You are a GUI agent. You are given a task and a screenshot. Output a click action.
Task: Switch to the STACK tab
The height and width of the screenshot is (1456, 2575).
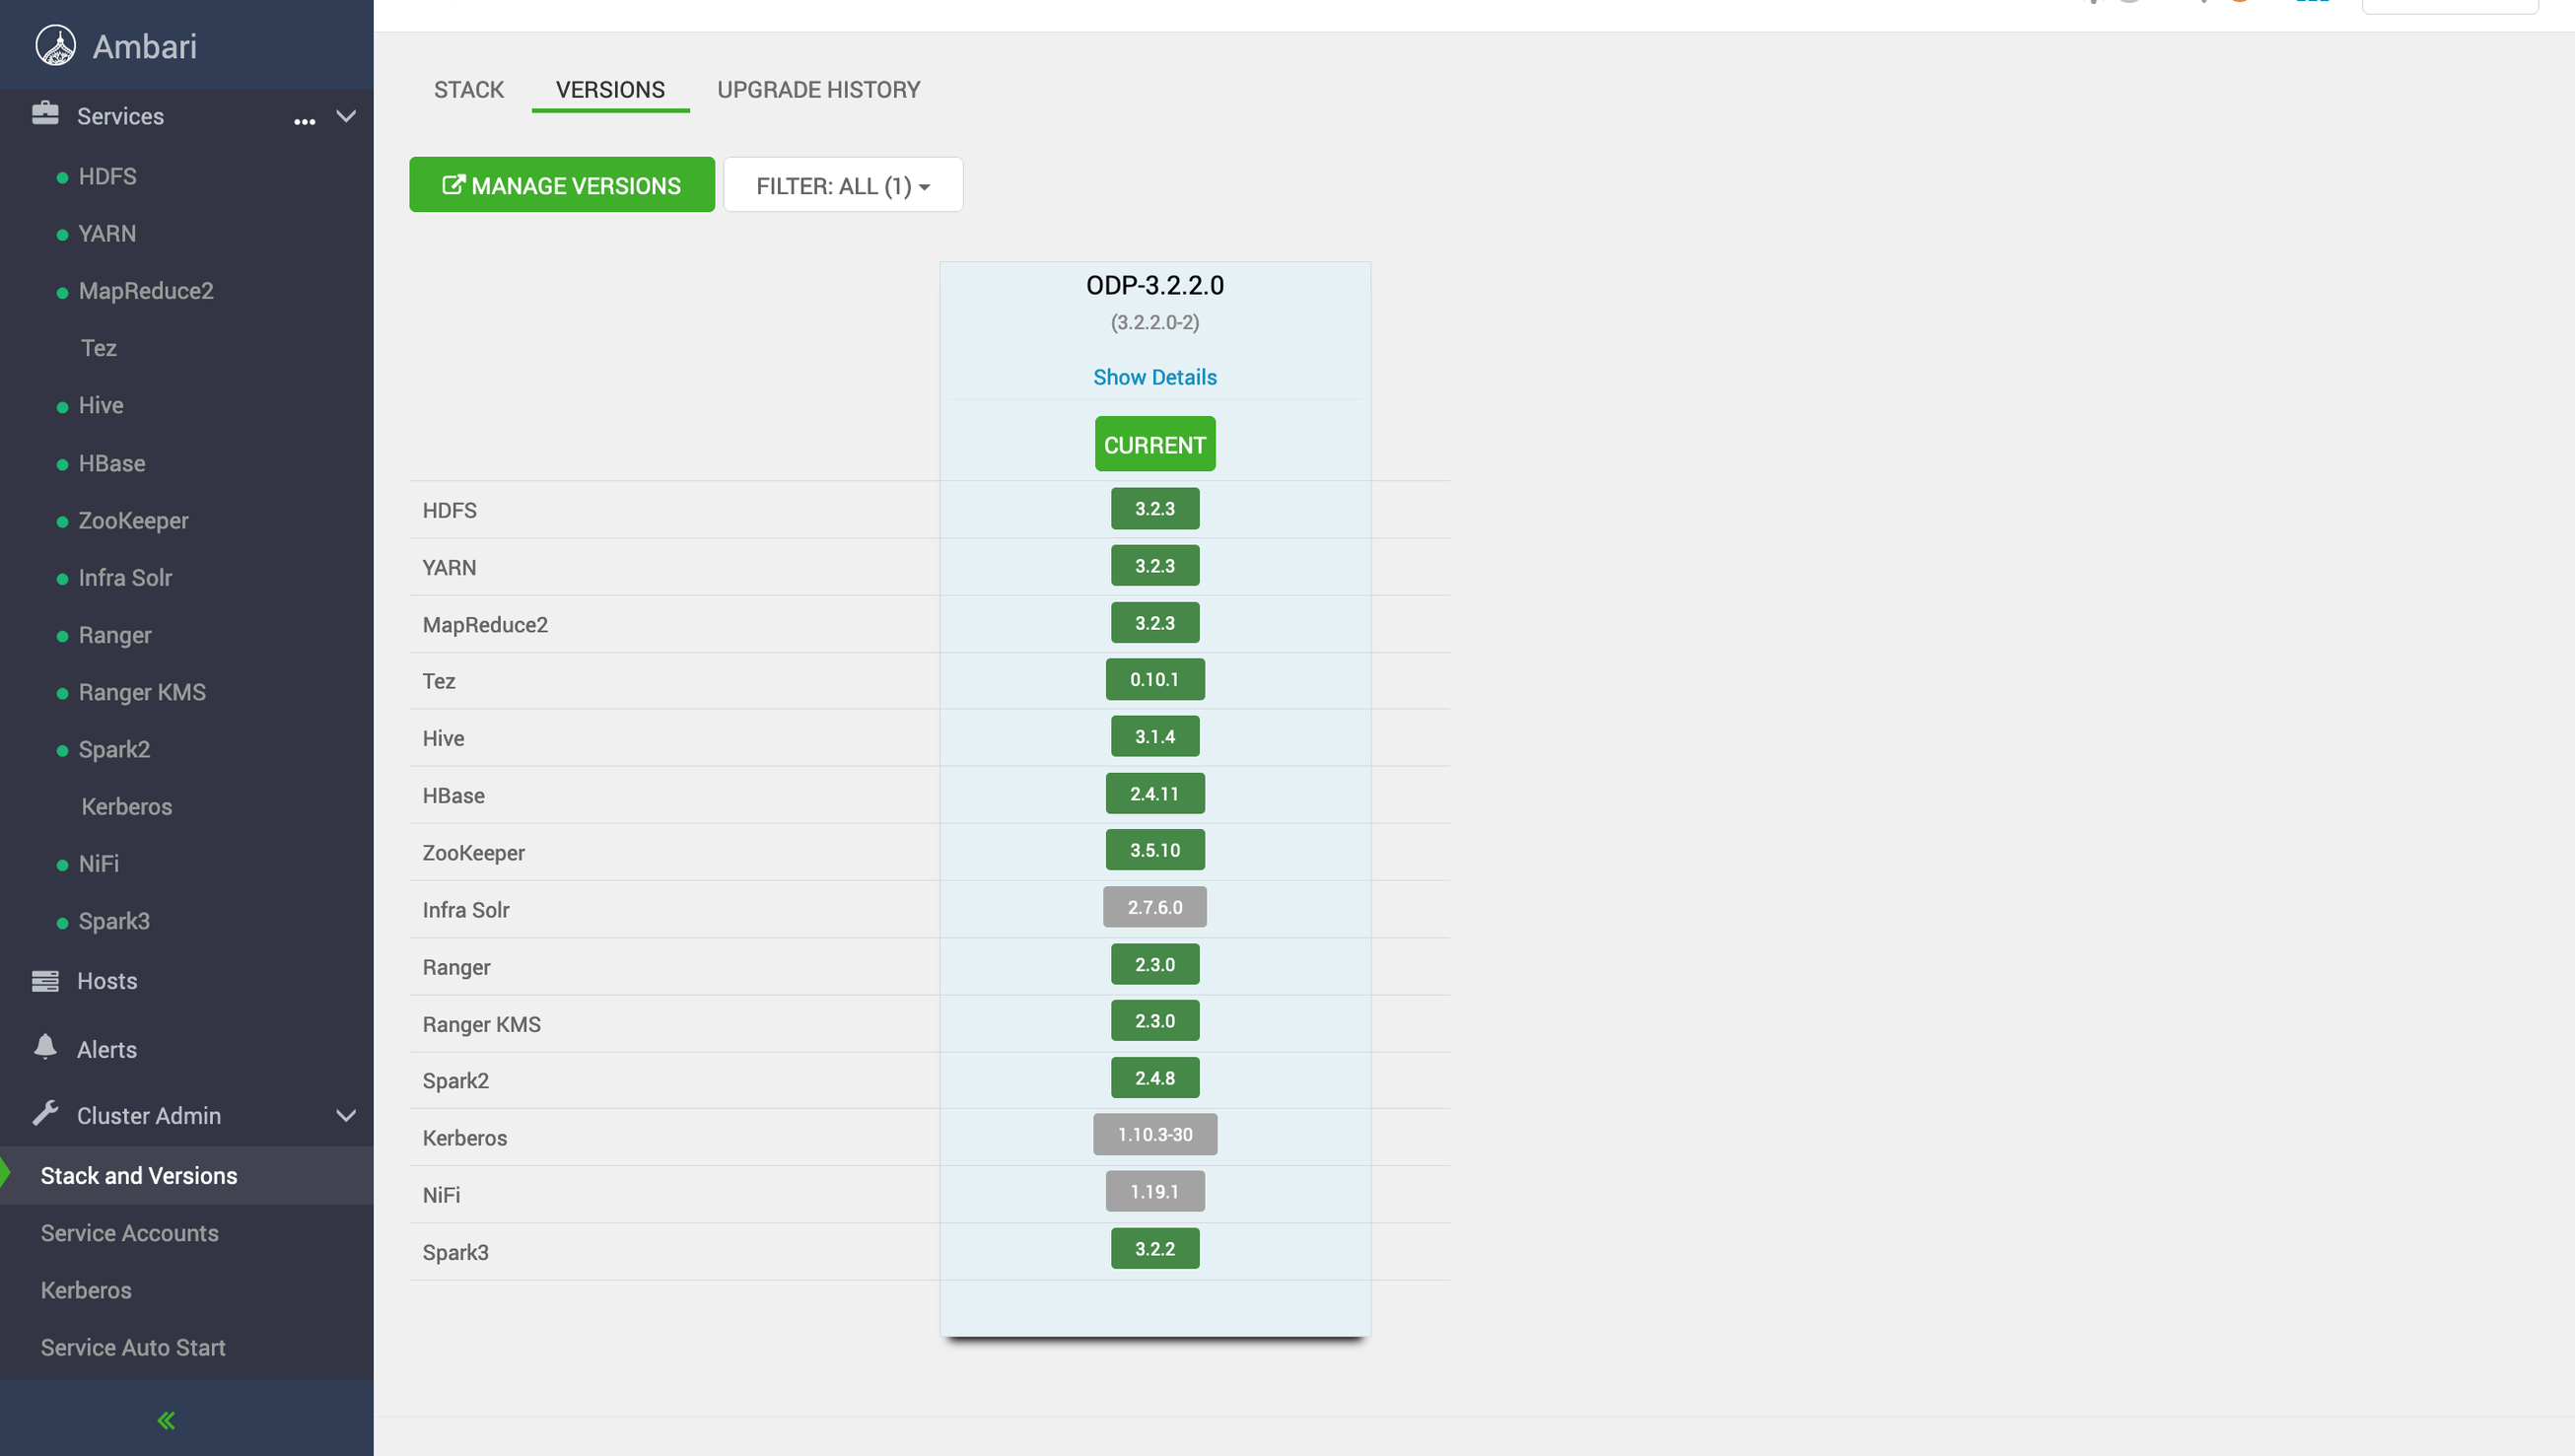tap(469, 90)
